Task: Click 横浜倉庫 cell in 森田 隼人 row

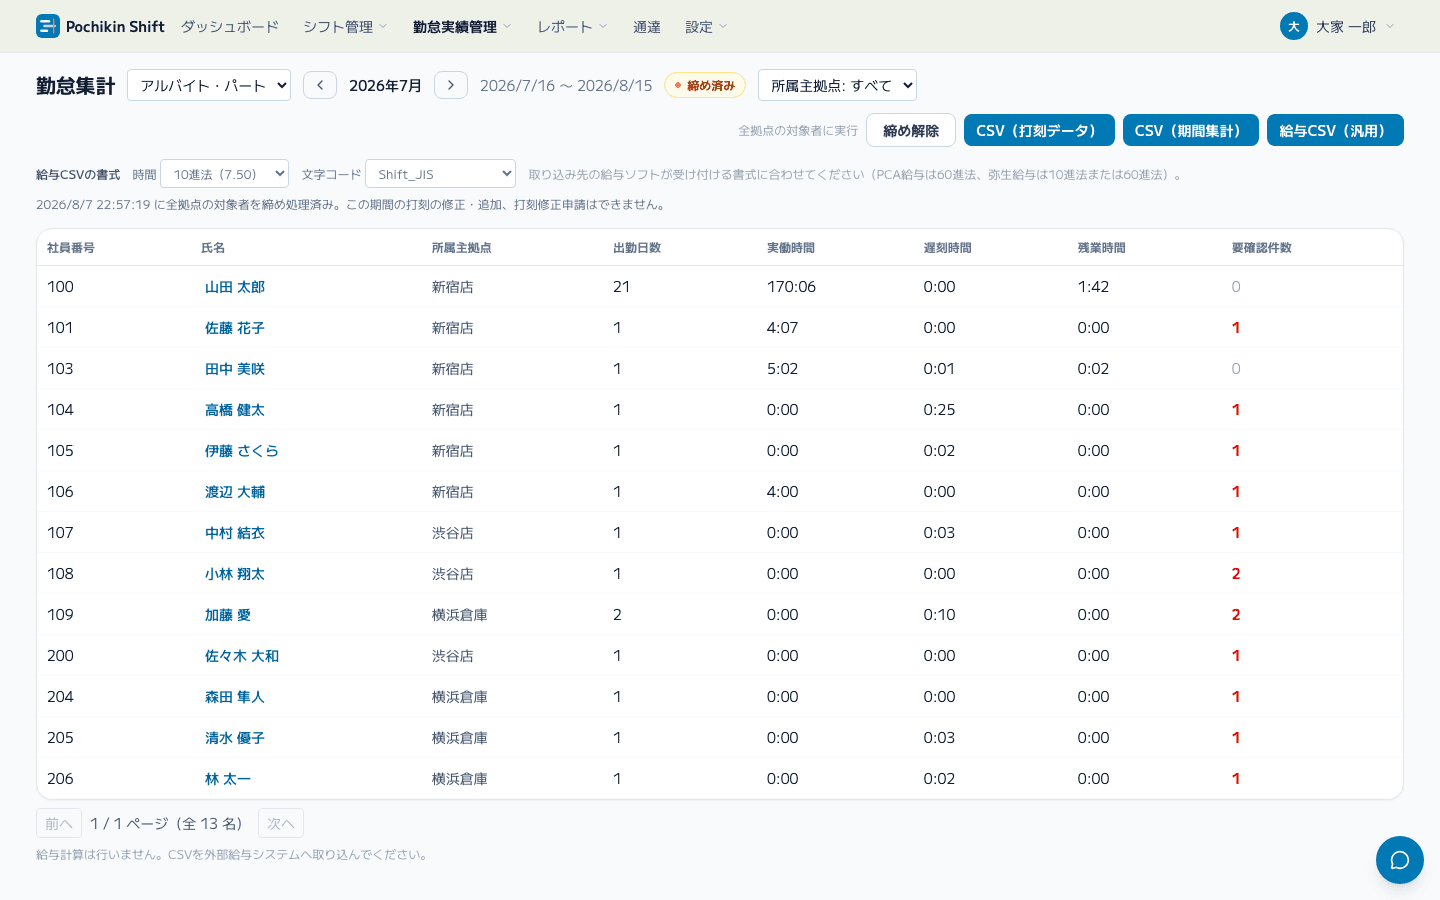Action: [x=460, y=697]
